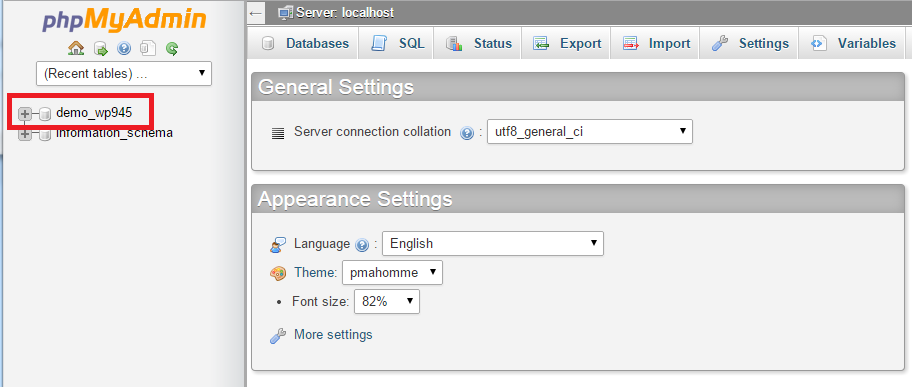Go to the Export tab

566,44
